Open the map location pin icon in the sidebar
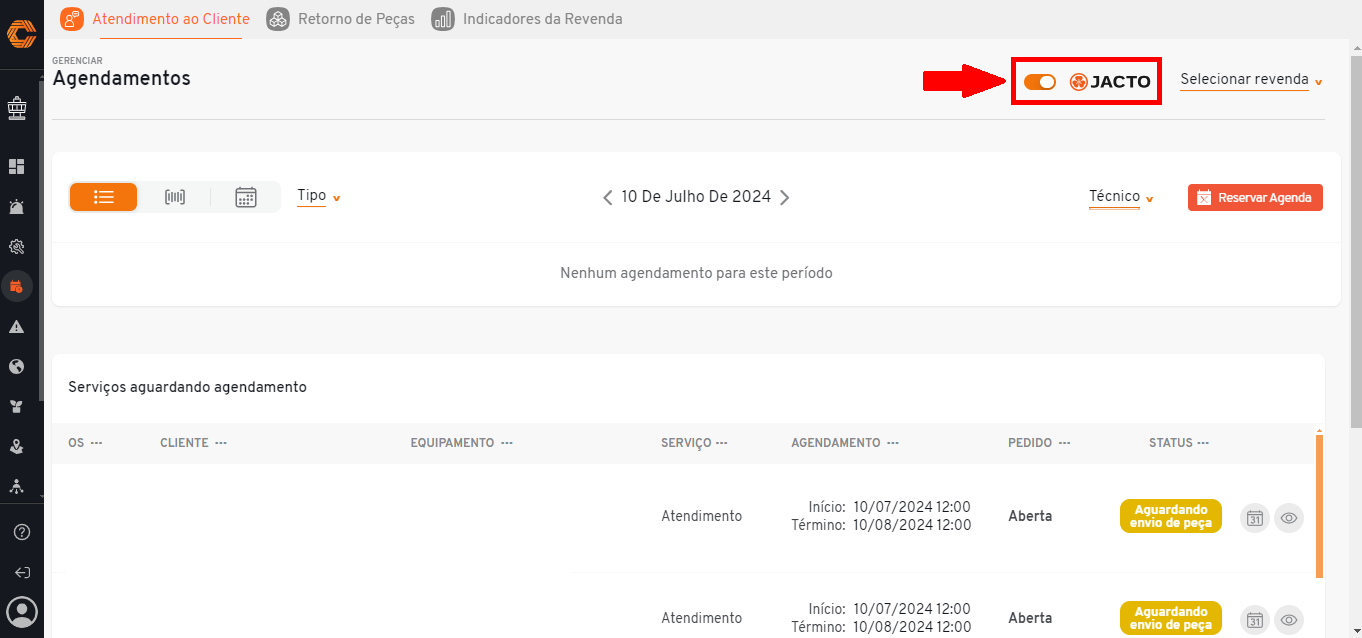 pyautogui.click(x=17, y=447)
